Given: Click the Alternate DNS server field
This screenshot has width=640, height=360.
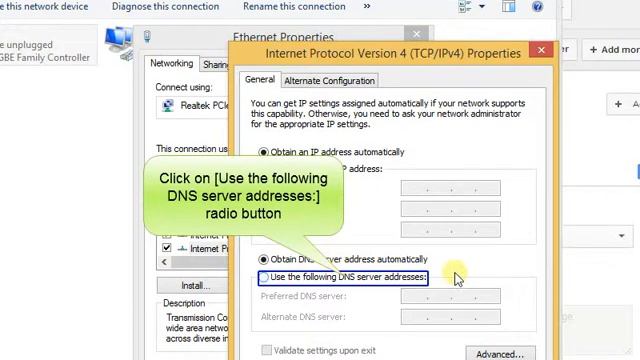Looking at the screenshot, I should click(x=451, y=317).
